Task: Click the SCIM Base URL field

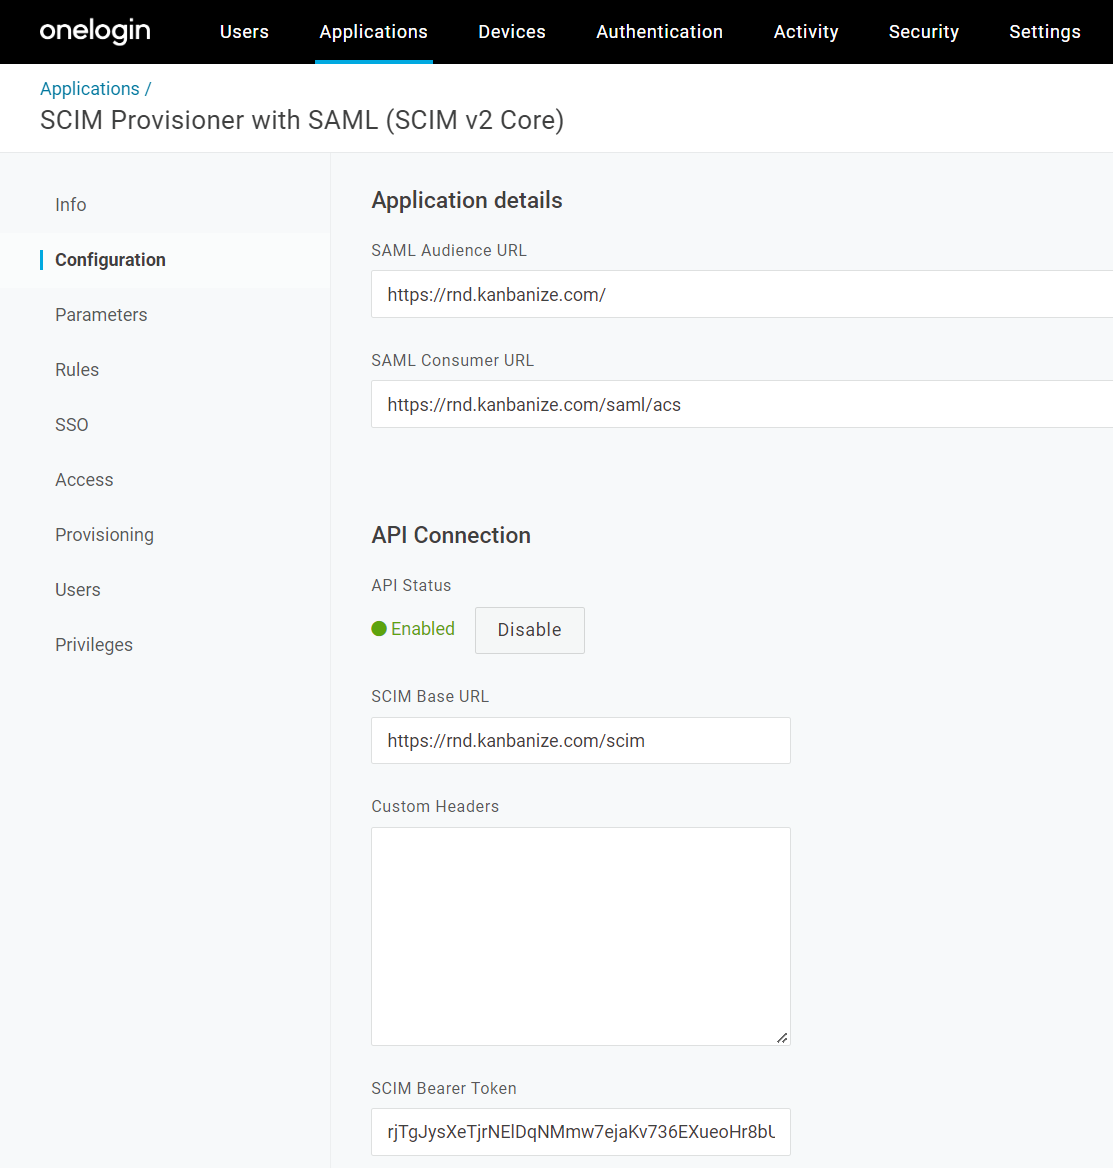Action: pyautogui.click(x=581, y=740)
